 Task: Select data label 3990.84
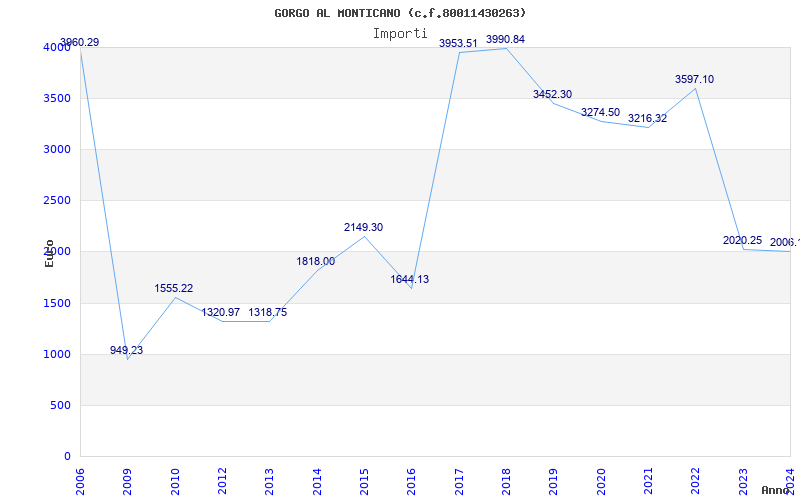[x=506, y=39]
